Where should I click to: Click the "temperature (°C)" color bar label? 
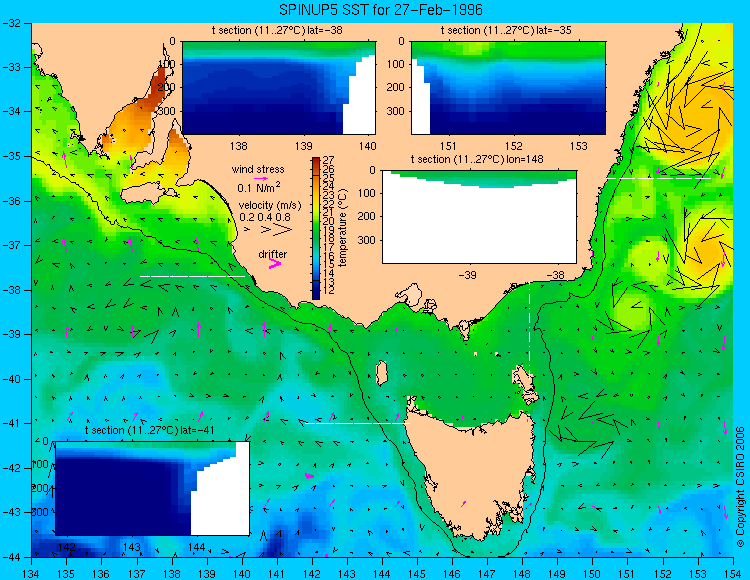point(343,228)
